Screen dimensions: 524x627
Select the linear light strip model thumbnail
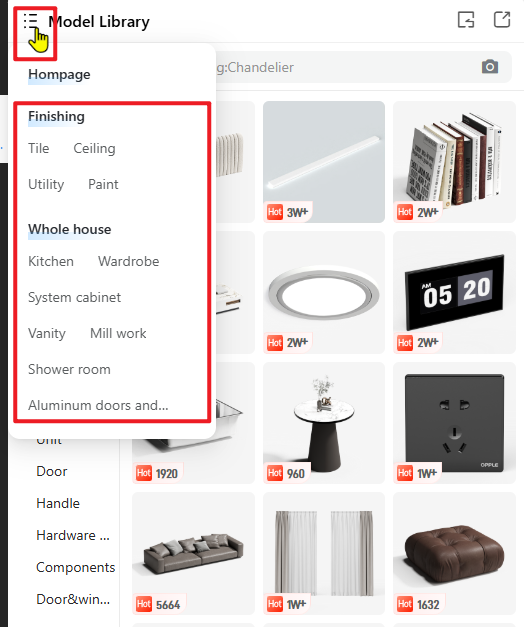[x=324, y=162]
